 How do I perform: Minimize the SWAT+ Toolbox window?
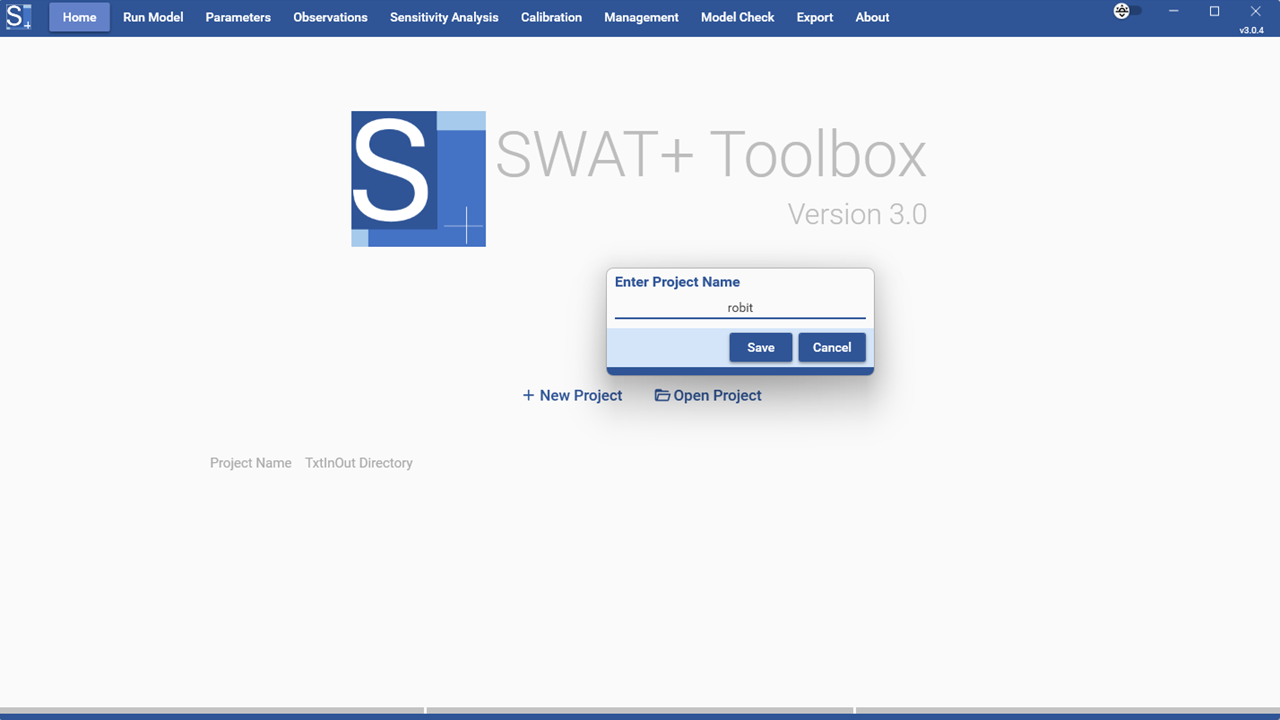1173,11
